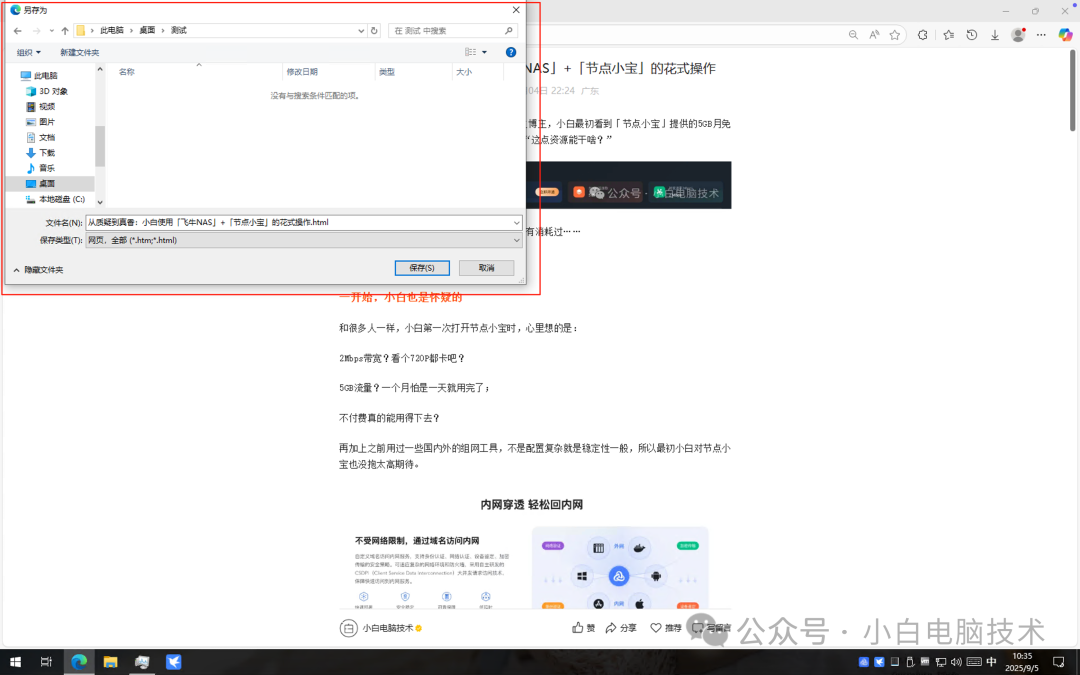Click the 保存(S) button
1080x675 pixels.
tap(422, 268)
